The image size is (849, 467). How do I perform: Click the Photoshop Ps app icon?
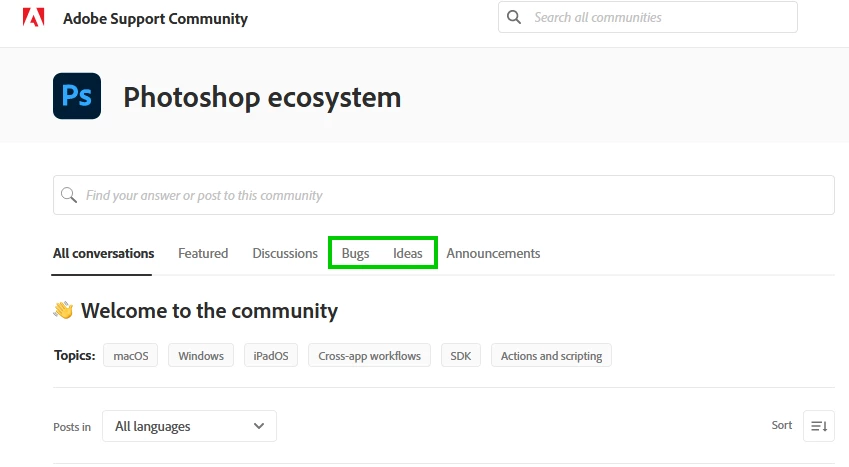coord(77,96)
